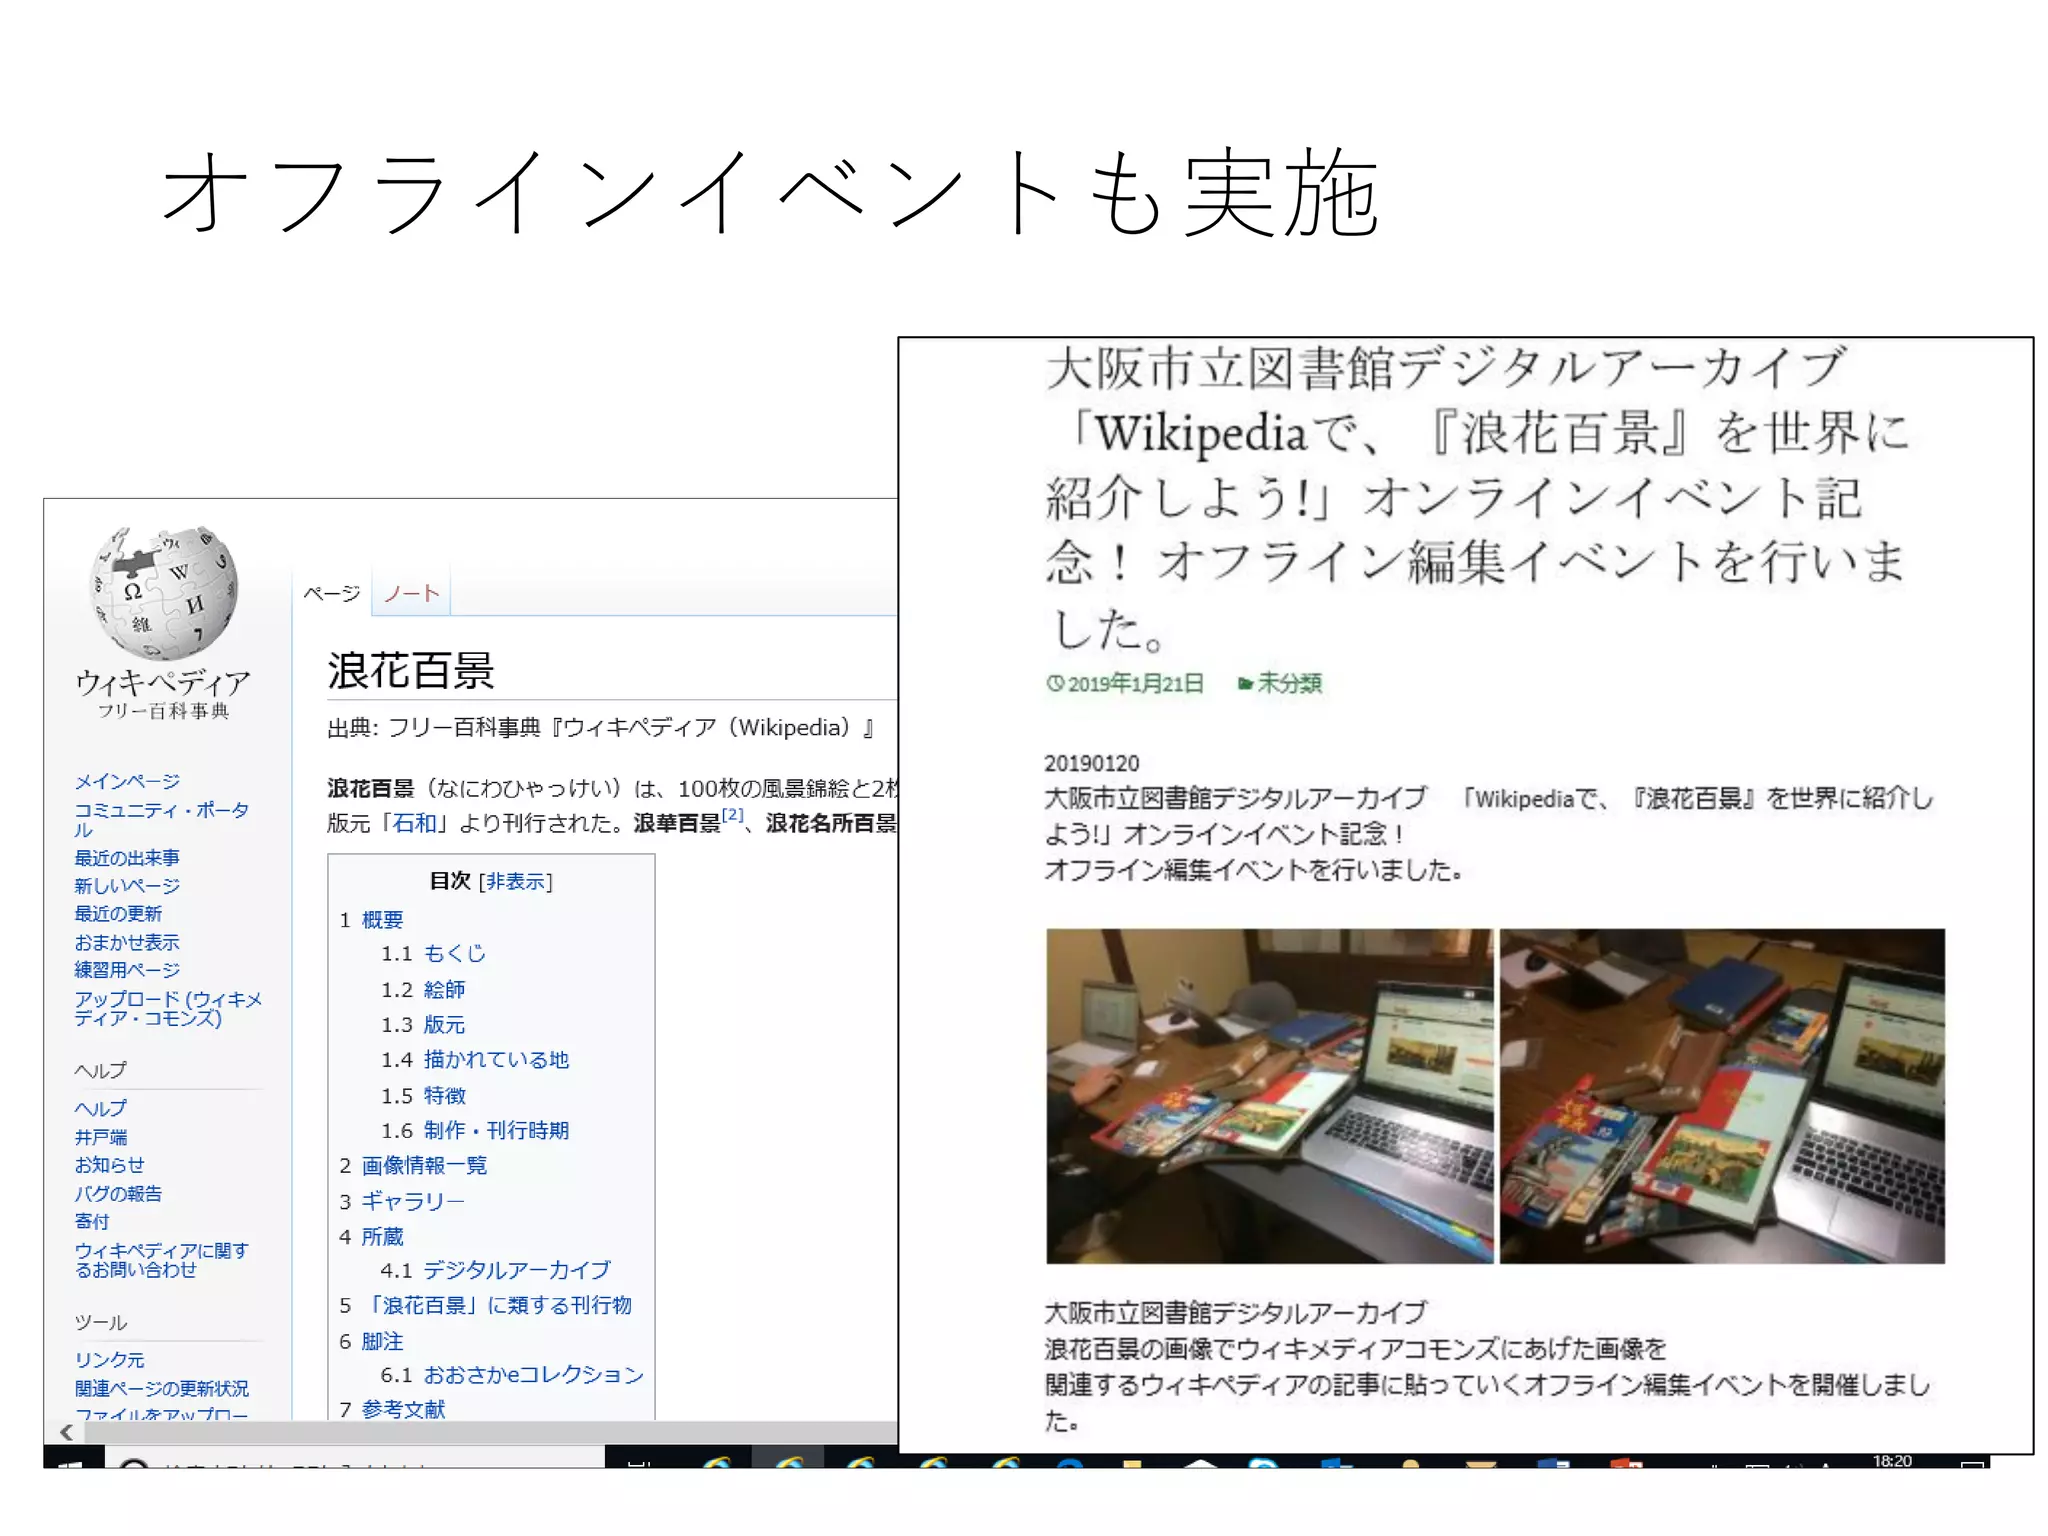The height and width of the screenshot is (1536, 2048).
Task: Open the right event photo
Action: point(1722,1095)
